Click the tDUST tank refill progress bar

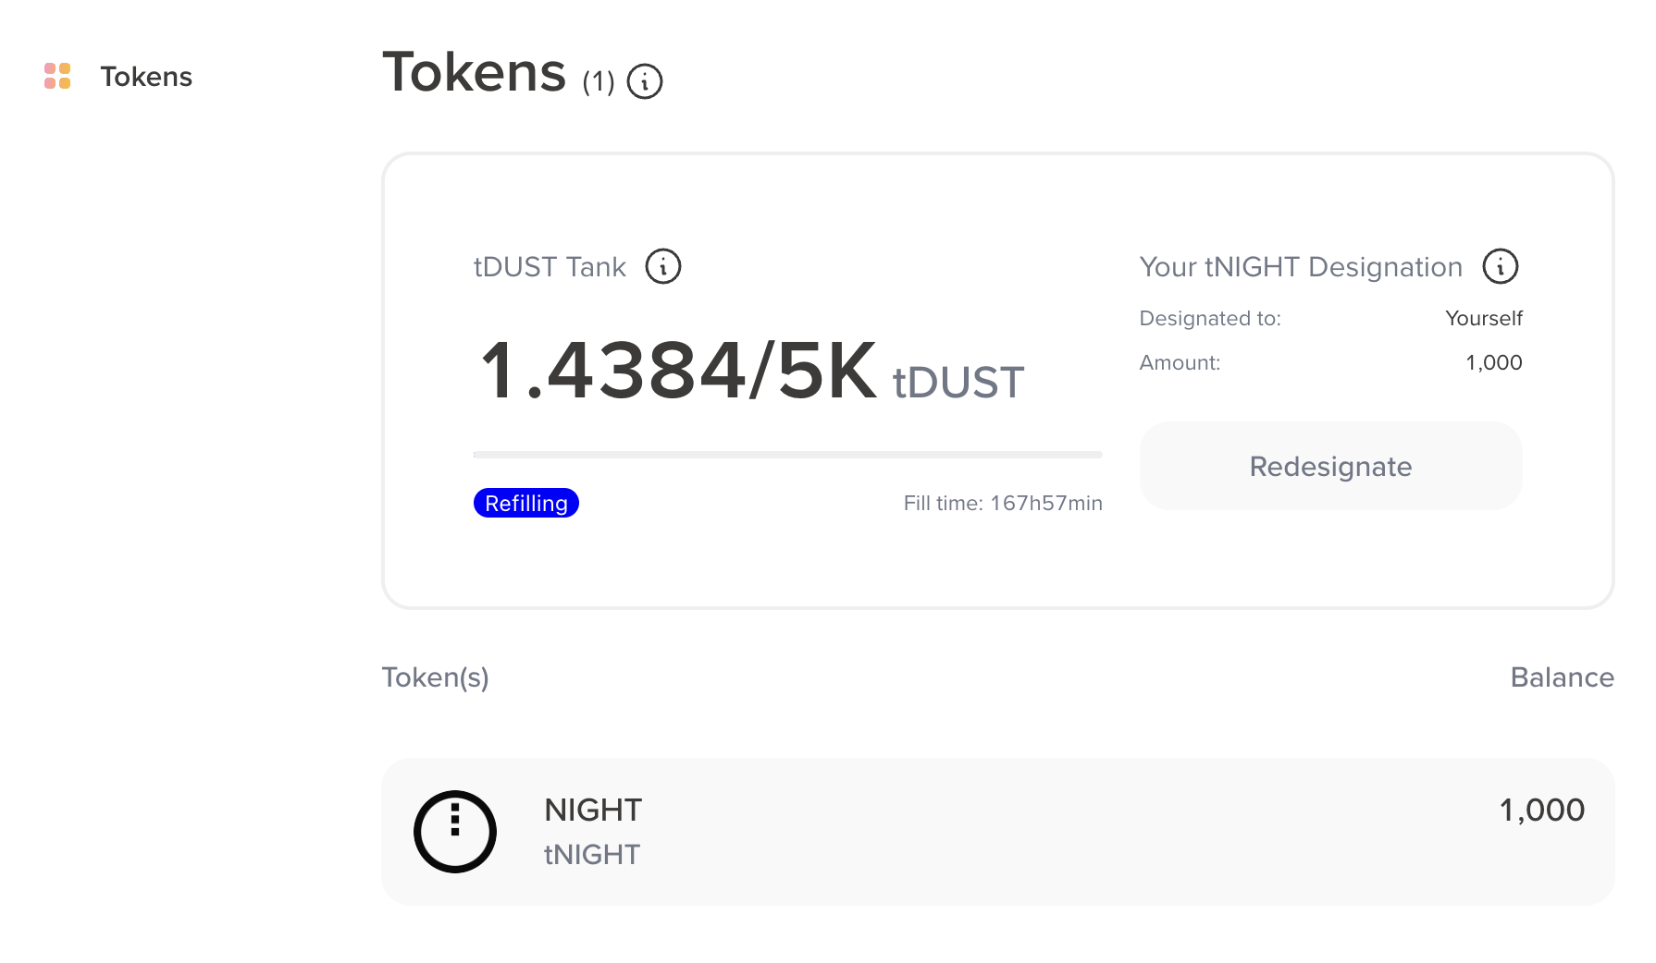[x=786, y=453]
